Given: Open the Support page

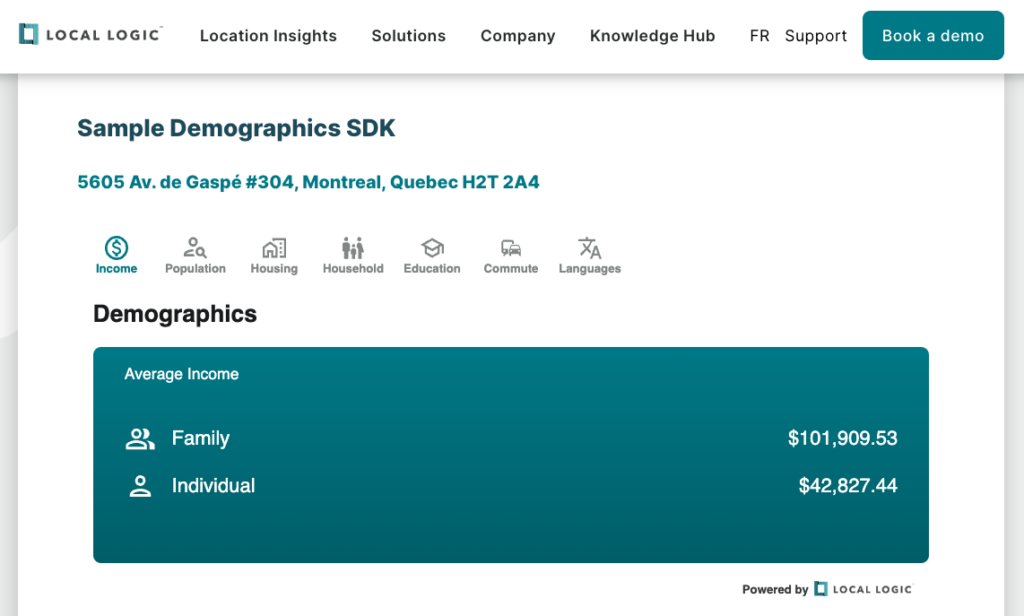Looking at the screenshot, I should 815,36.
